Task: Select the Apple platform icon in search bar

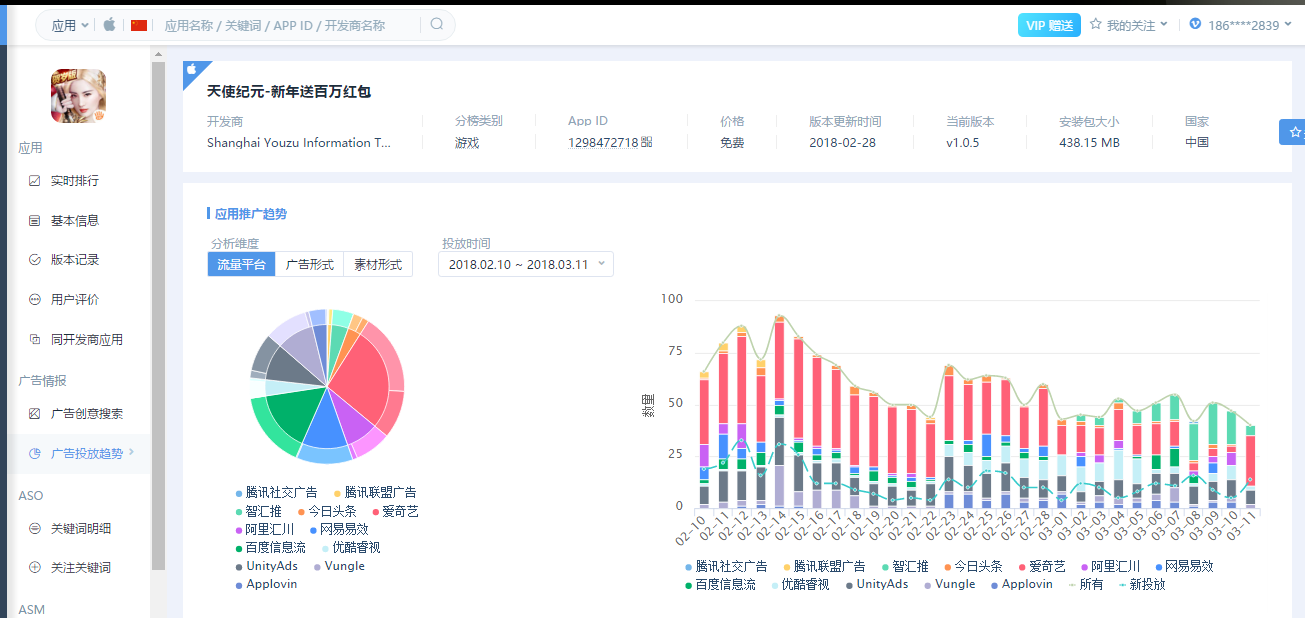Action: coord(109,25)
